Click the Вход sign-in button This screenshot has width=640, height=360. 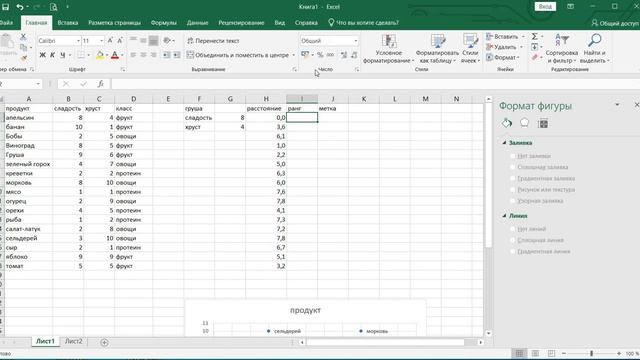point(545,7)
